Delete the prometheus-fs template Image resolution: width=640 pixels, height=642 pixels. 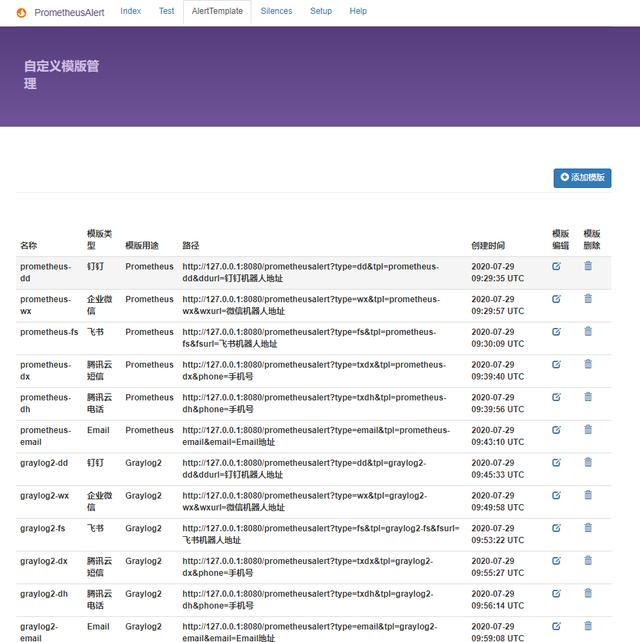[588, 332]
